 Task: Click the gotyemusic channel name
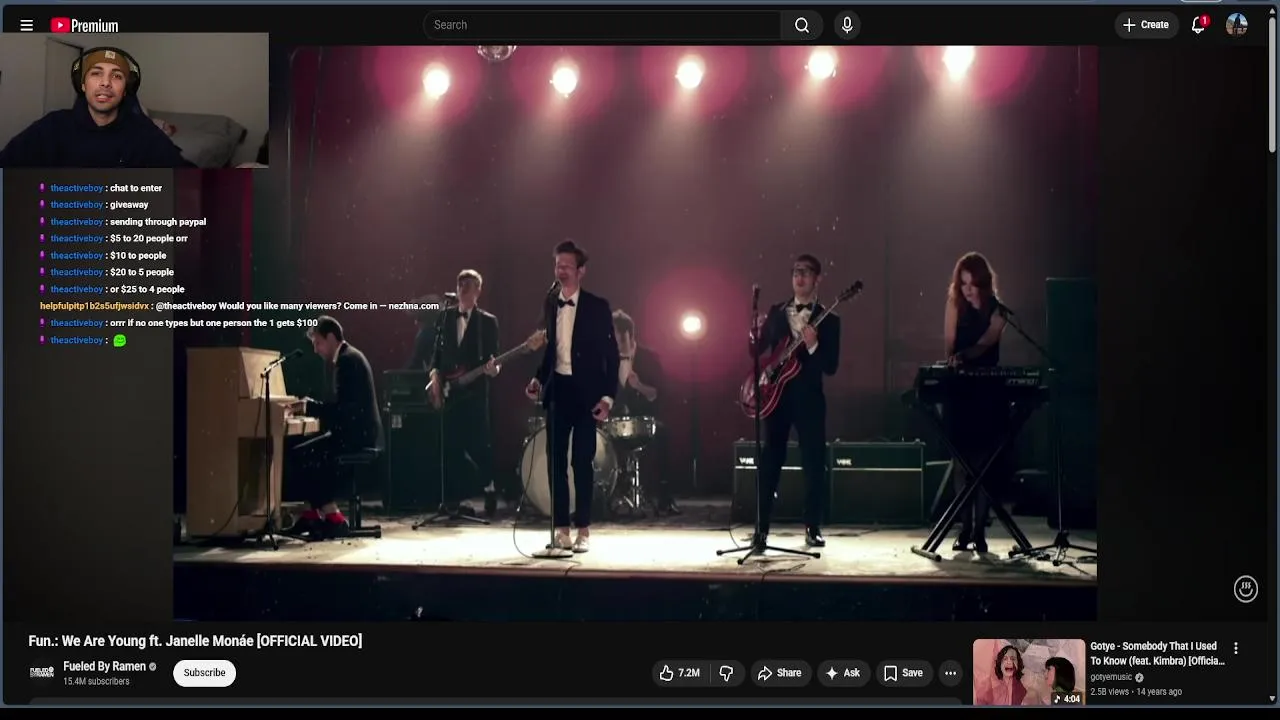pos(1111,677)
